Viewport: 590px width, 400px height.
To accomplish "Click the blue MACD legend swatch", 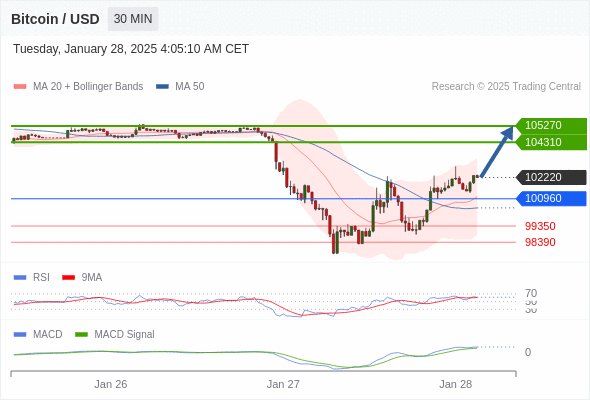I will [x=20, y=335].
